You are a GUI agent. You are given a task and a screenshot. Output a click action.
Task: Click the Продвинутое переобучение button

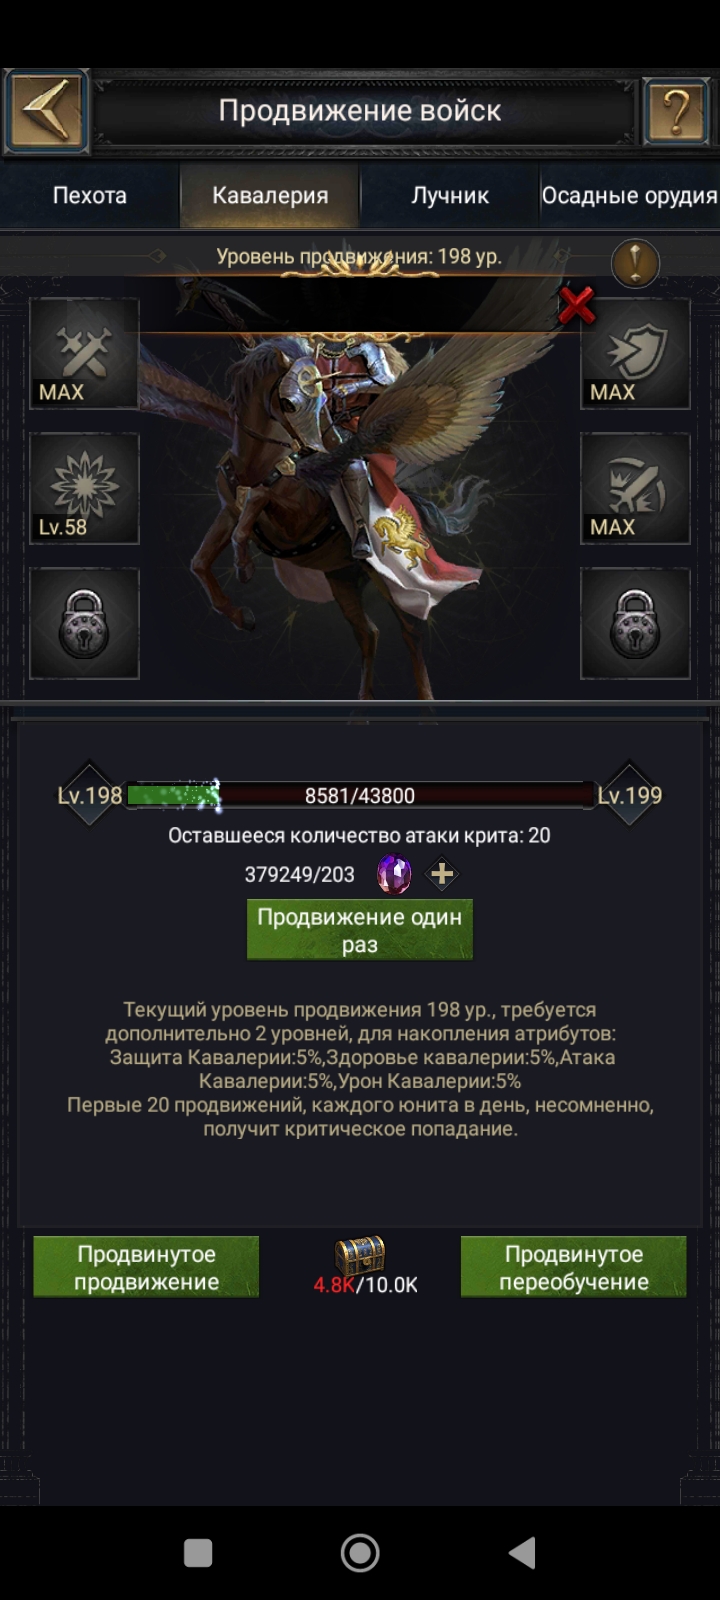pyautogui.click(x=574, y=1267)
